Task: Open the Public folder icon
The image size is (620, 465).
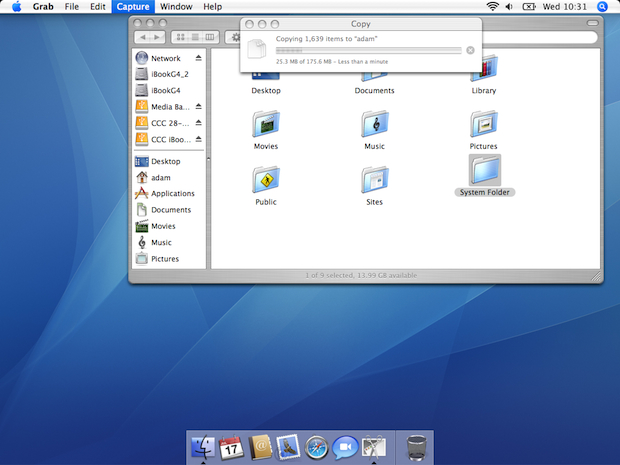Action: [x=266, y=180]
